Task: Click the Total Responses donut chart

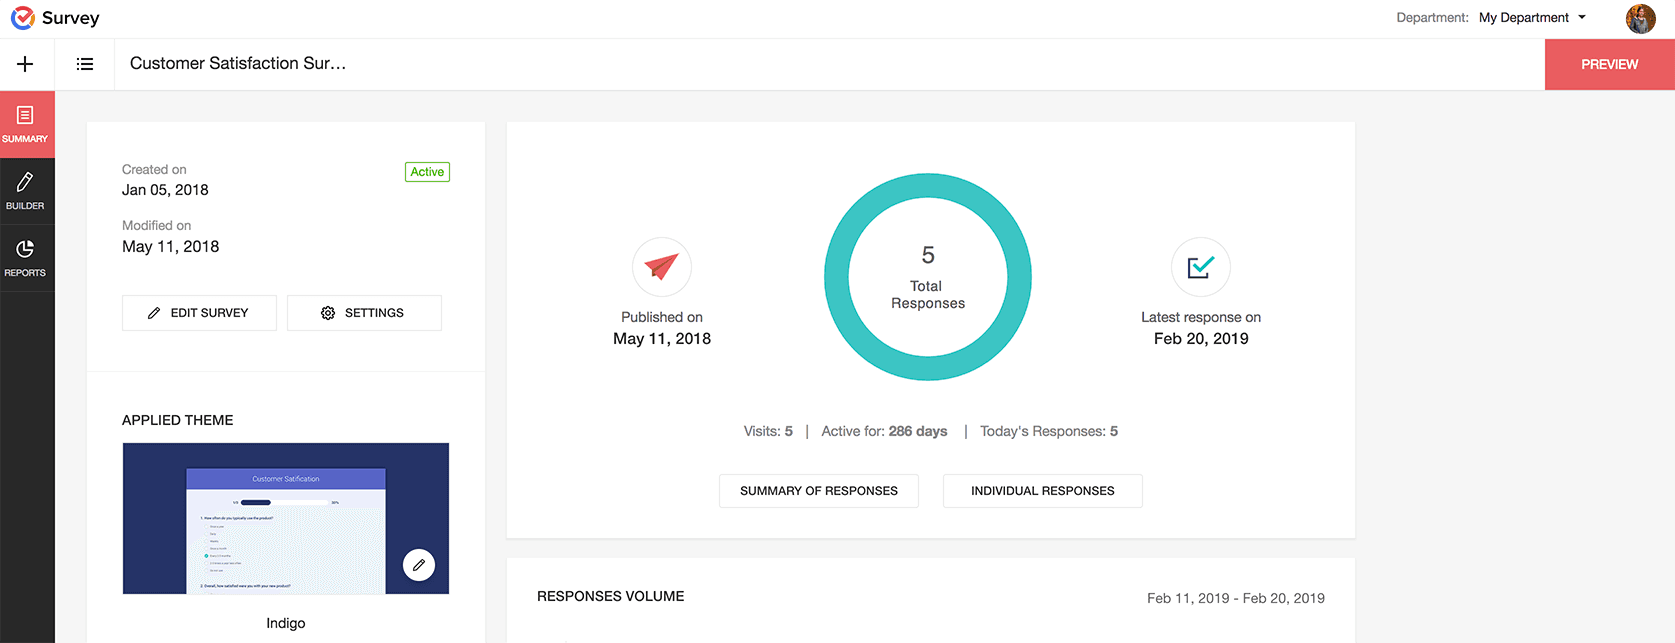Action: click(x=927, y=277)
